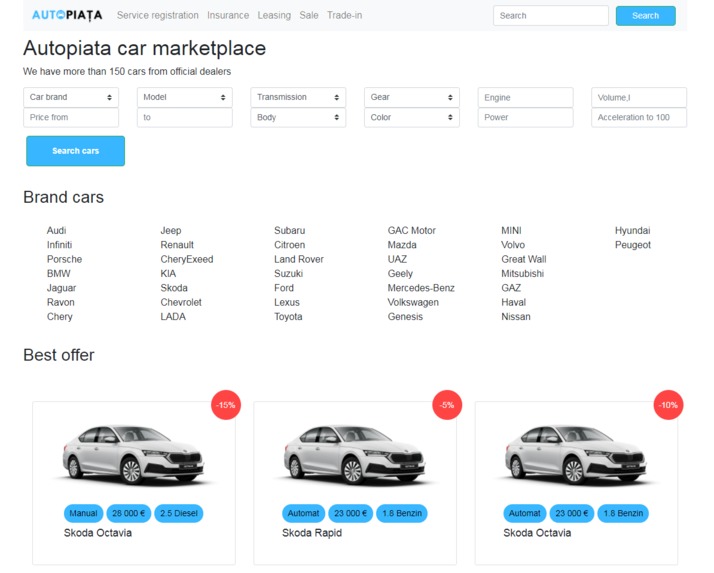Open Trade-in page
The image size is (714, 573).
tap(344, 15)
